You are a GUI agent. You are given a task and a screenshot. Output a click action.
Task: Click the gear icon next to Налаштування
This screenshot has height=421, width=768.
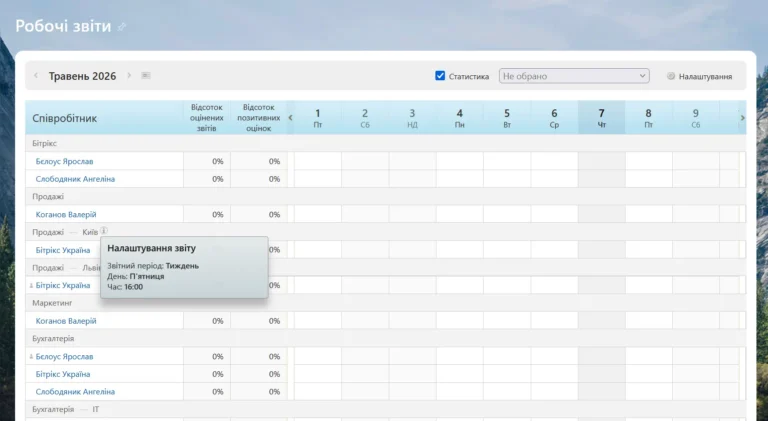(x=671, y=76)
